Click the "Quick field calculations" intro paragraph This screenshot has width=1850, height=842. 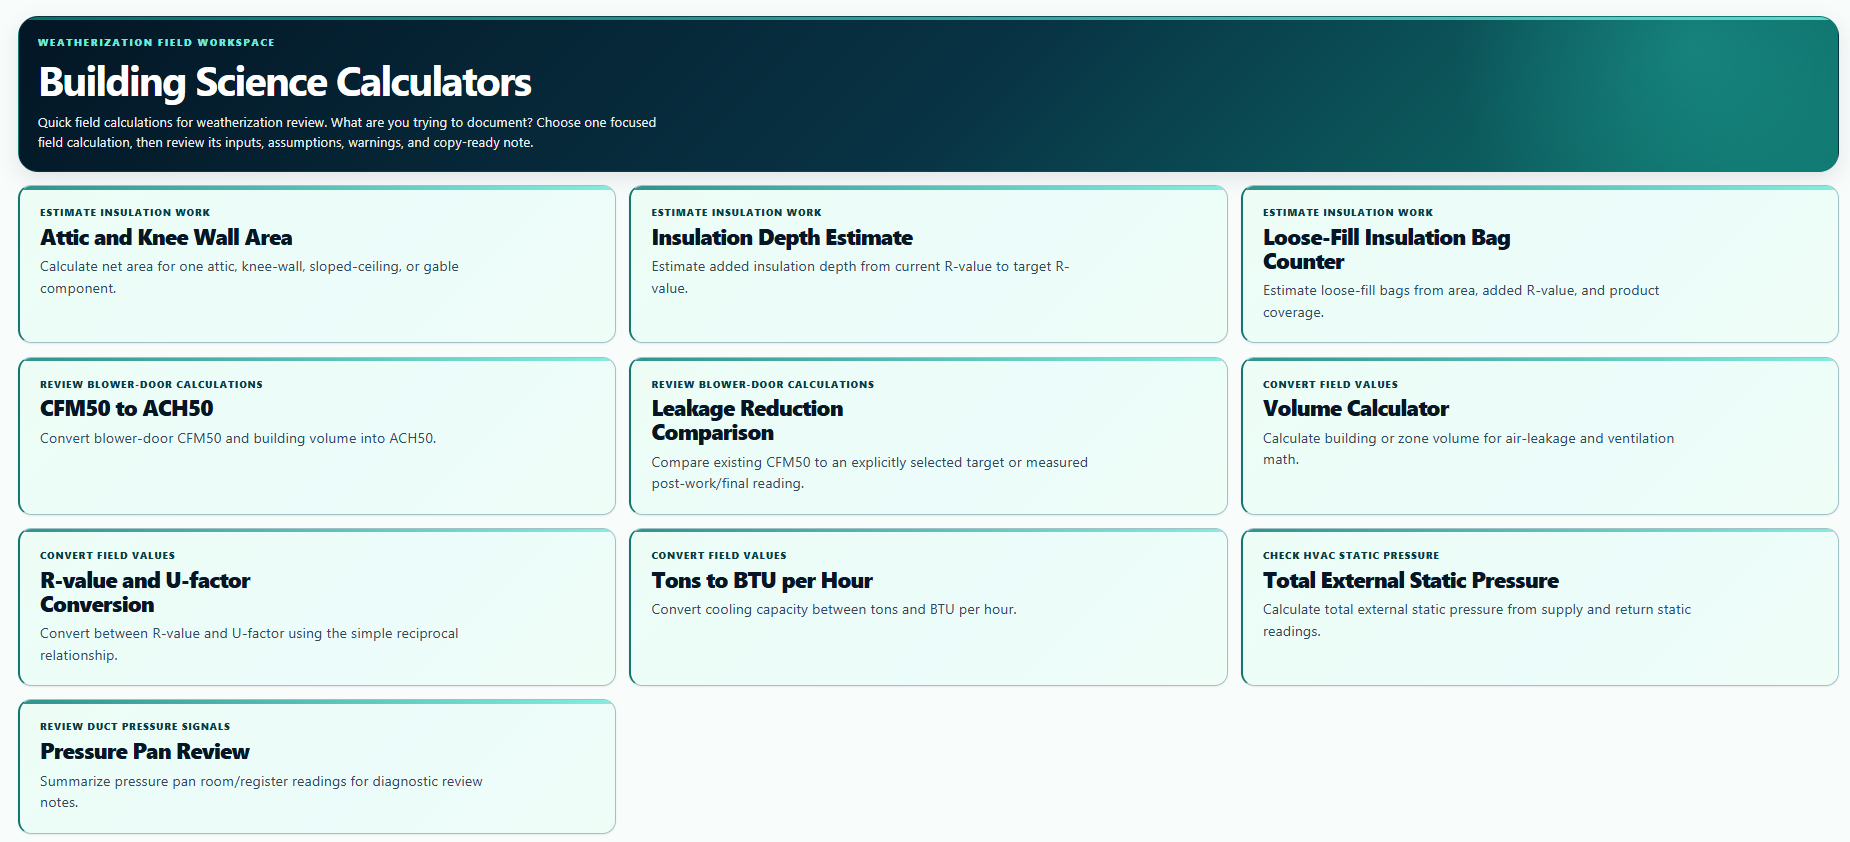[x=347, y=132]
